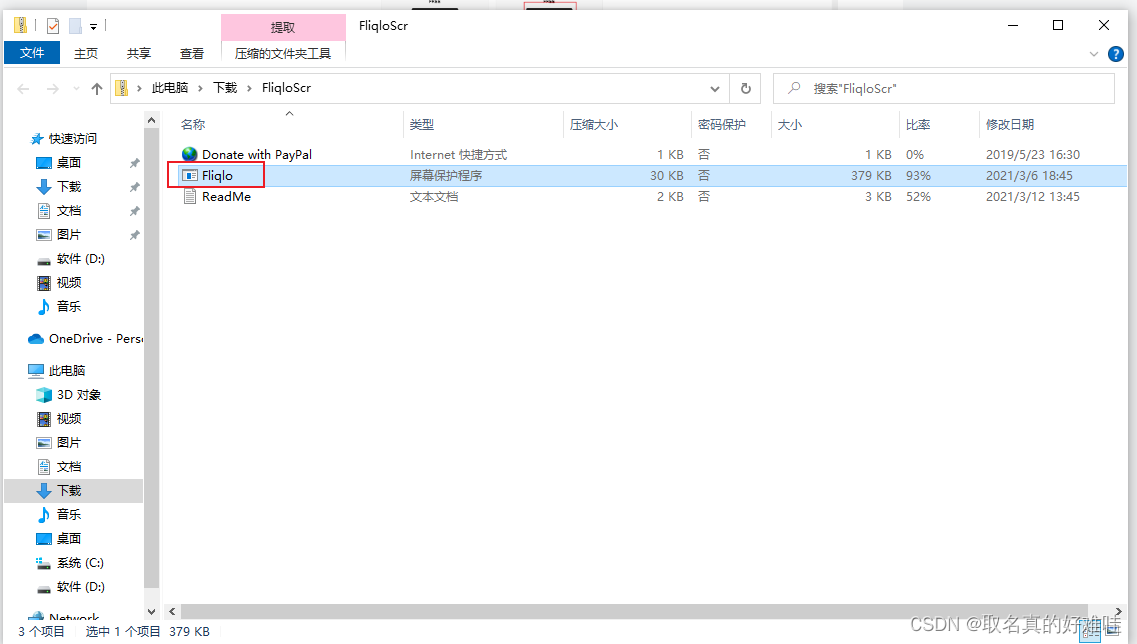1137x644 pixels.
Task: Switch to the 共享 ribbon tab
Action: tap(138, 53)
